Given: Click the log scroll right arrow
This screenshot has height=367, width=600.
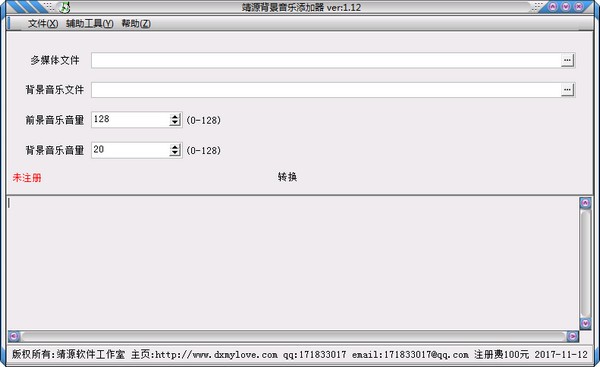Looking at the screenshot, I should (572, 336).
